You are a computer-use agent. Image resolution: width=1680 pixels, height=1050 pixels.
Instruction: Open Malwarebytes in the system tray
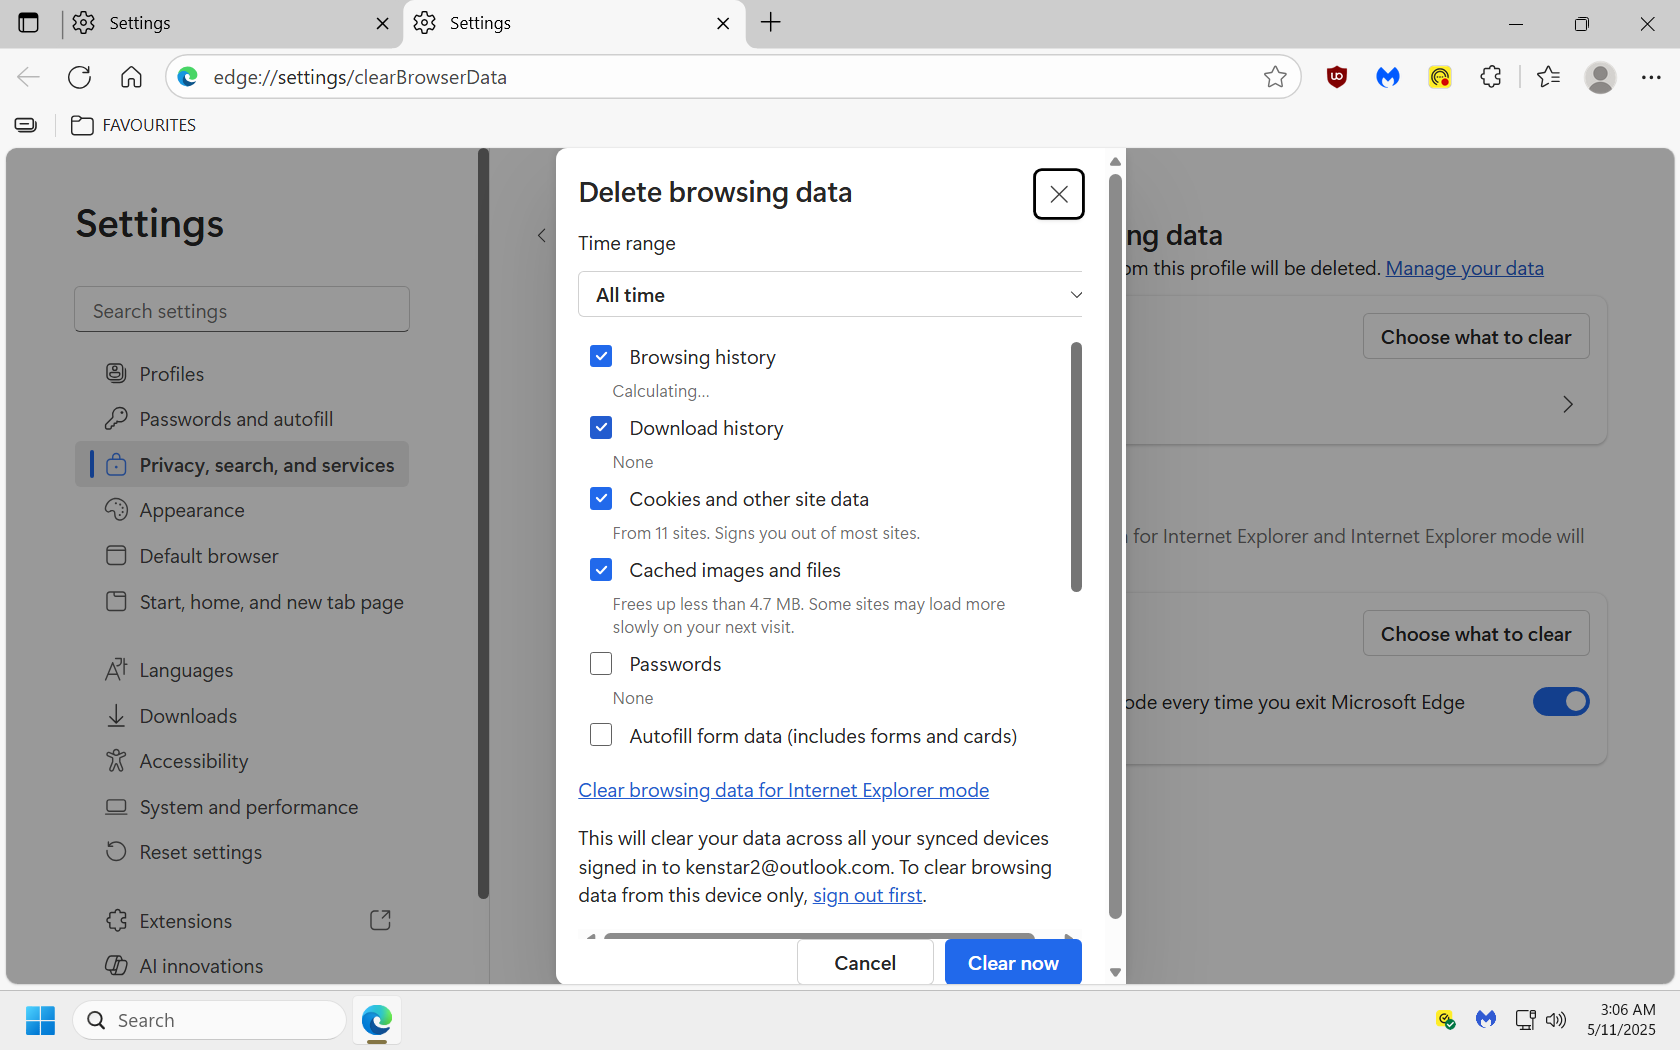[x=1486, y=1020]
